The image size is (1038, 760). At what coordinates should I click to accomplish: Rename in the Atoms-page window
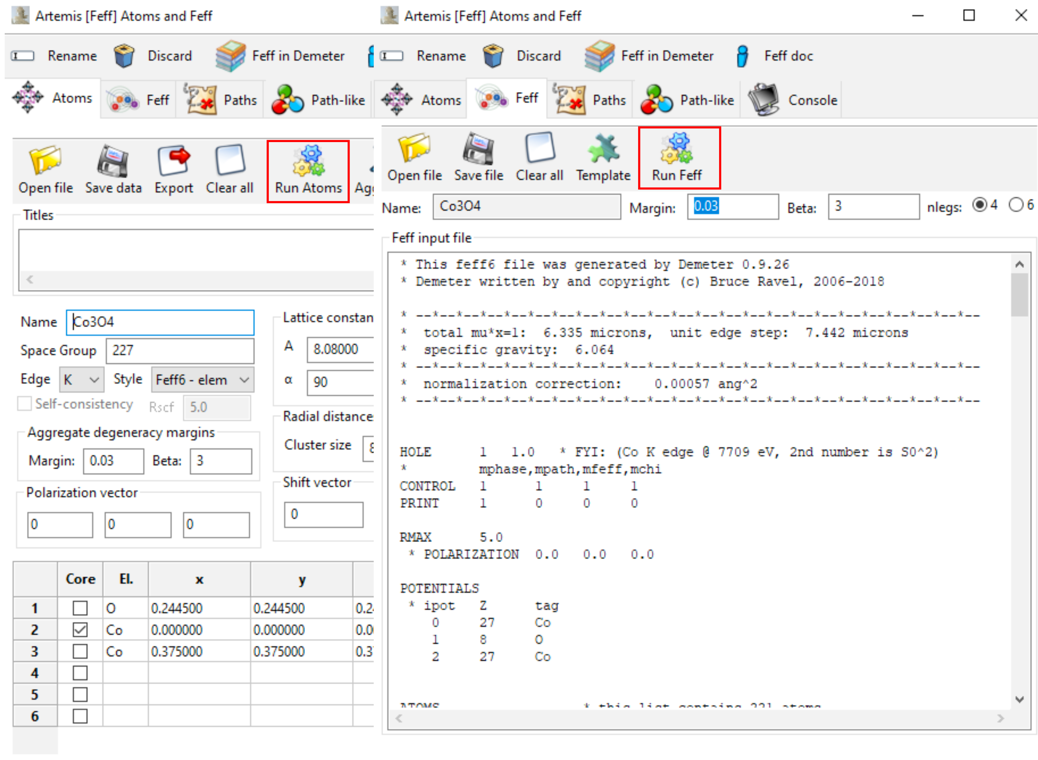click(x=54, y=56)
